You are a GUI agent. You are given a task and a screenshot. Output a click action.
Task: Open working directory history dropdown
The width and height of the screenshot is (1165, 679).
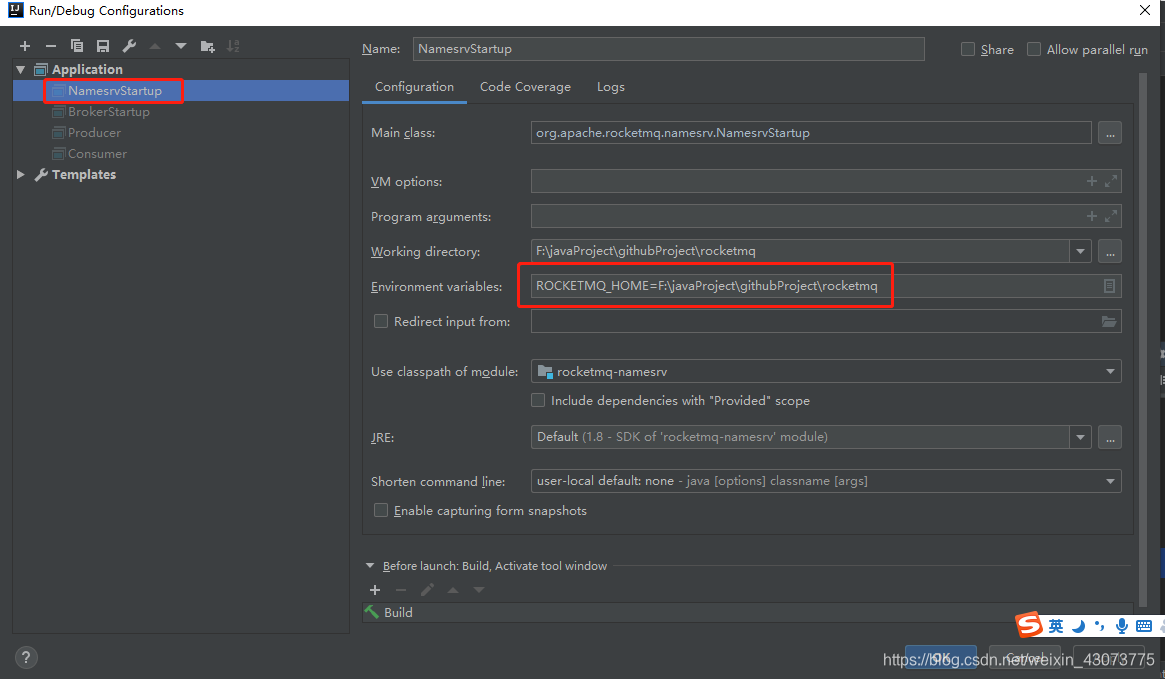tap(1080, 251)
